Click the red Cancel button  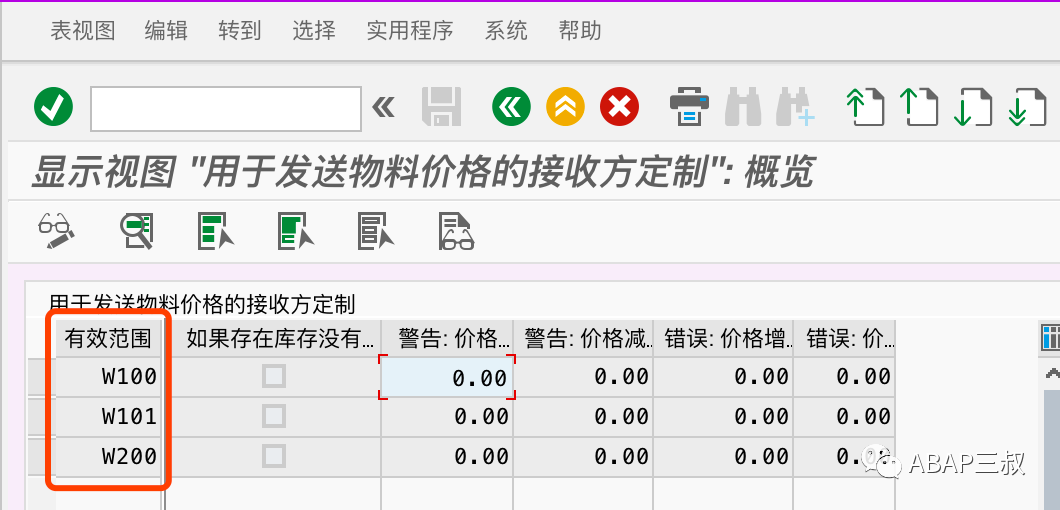(x=619, y=107)
